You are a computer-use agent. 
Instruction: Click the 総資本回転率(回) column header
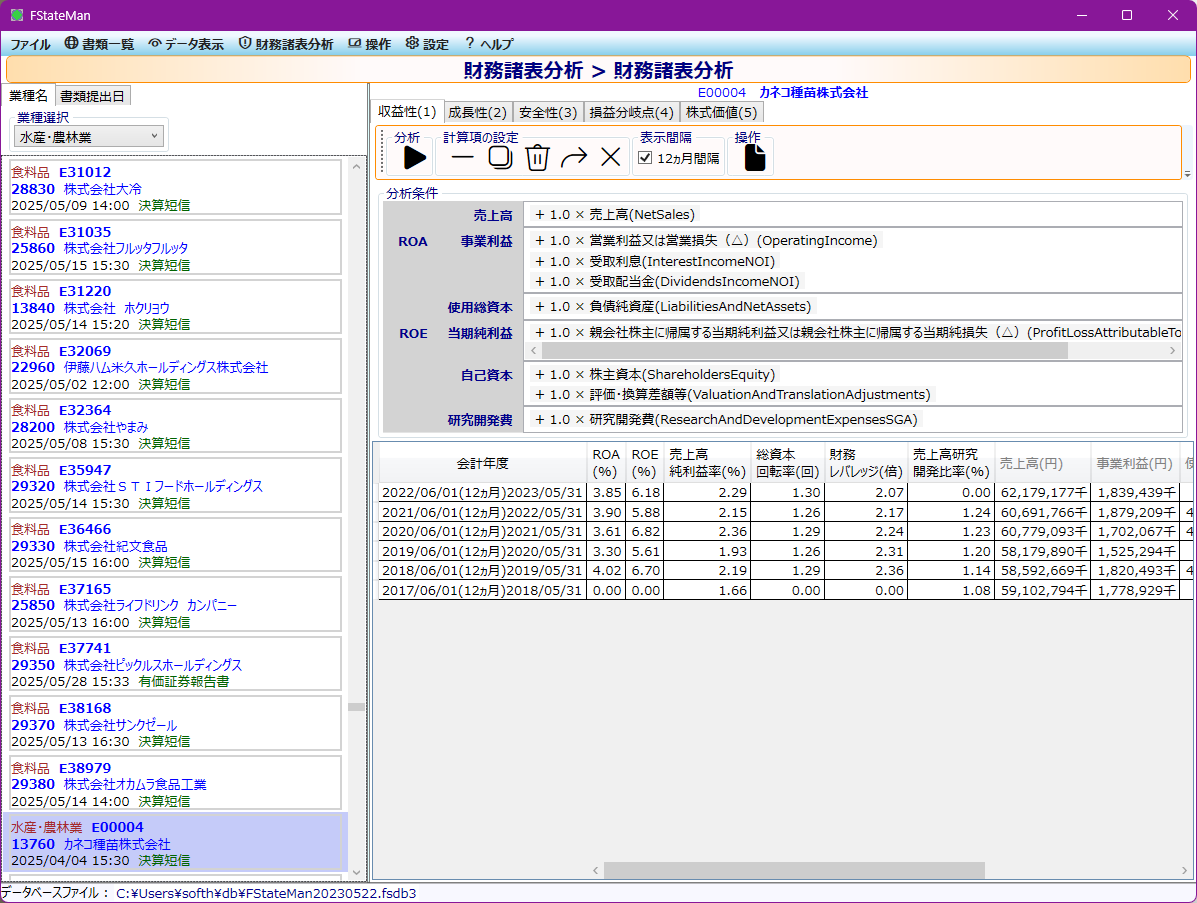tap(787, 463)
